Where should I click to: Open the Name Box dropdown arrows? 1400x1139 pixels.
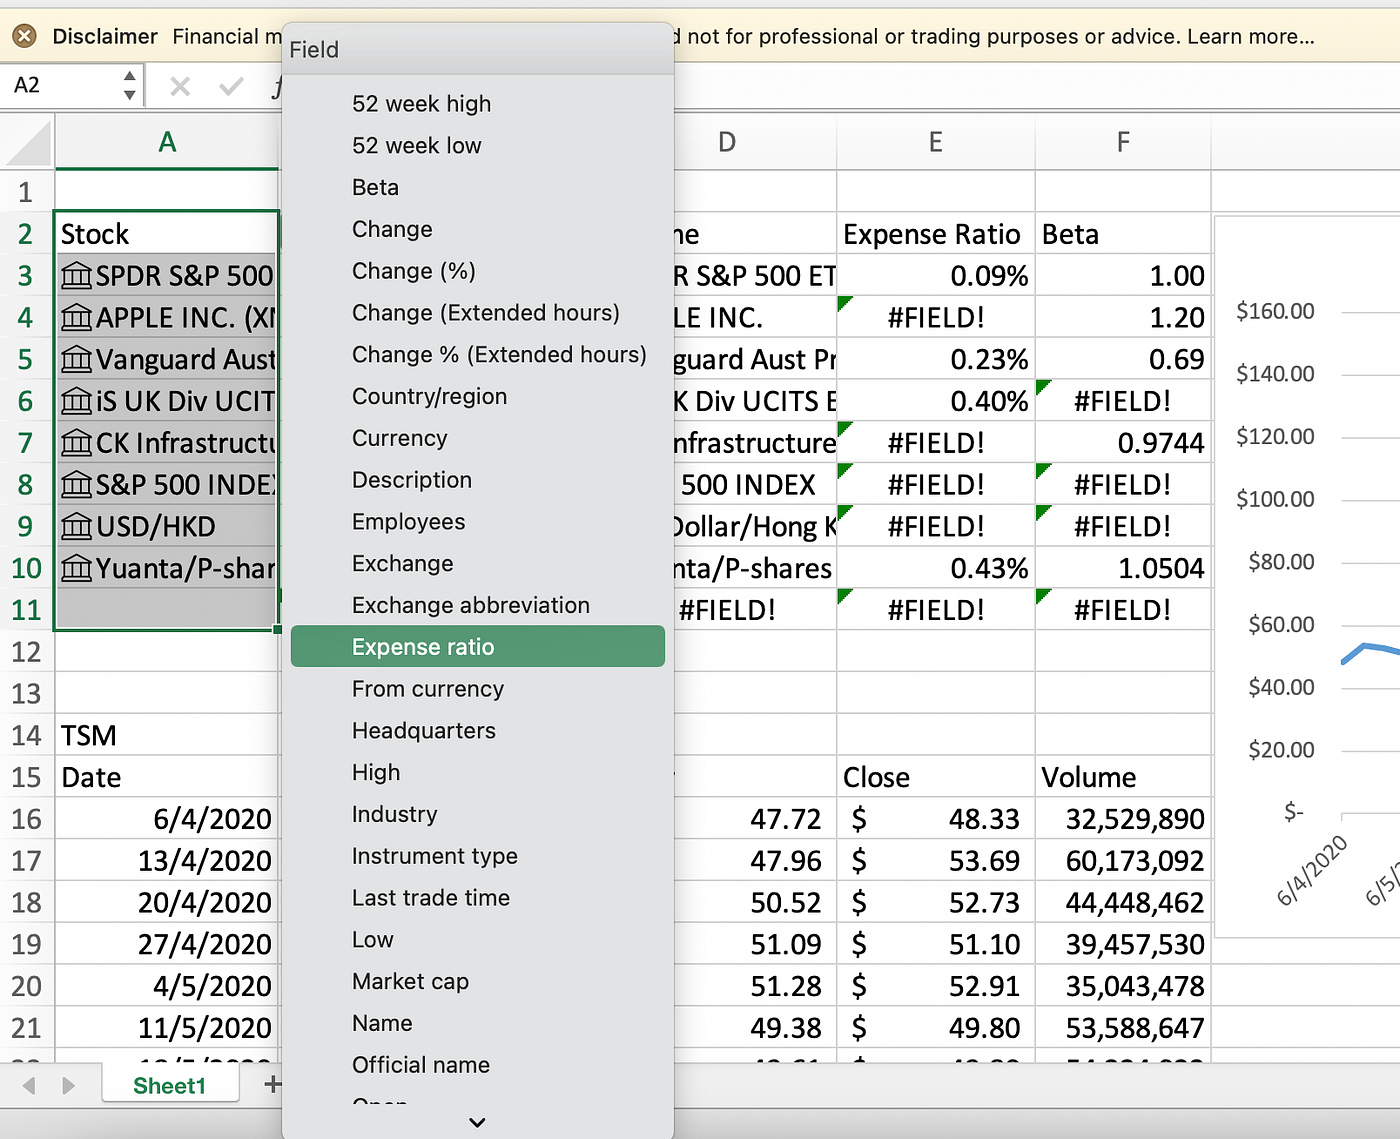pyautogui.click(x=130, y=85)
